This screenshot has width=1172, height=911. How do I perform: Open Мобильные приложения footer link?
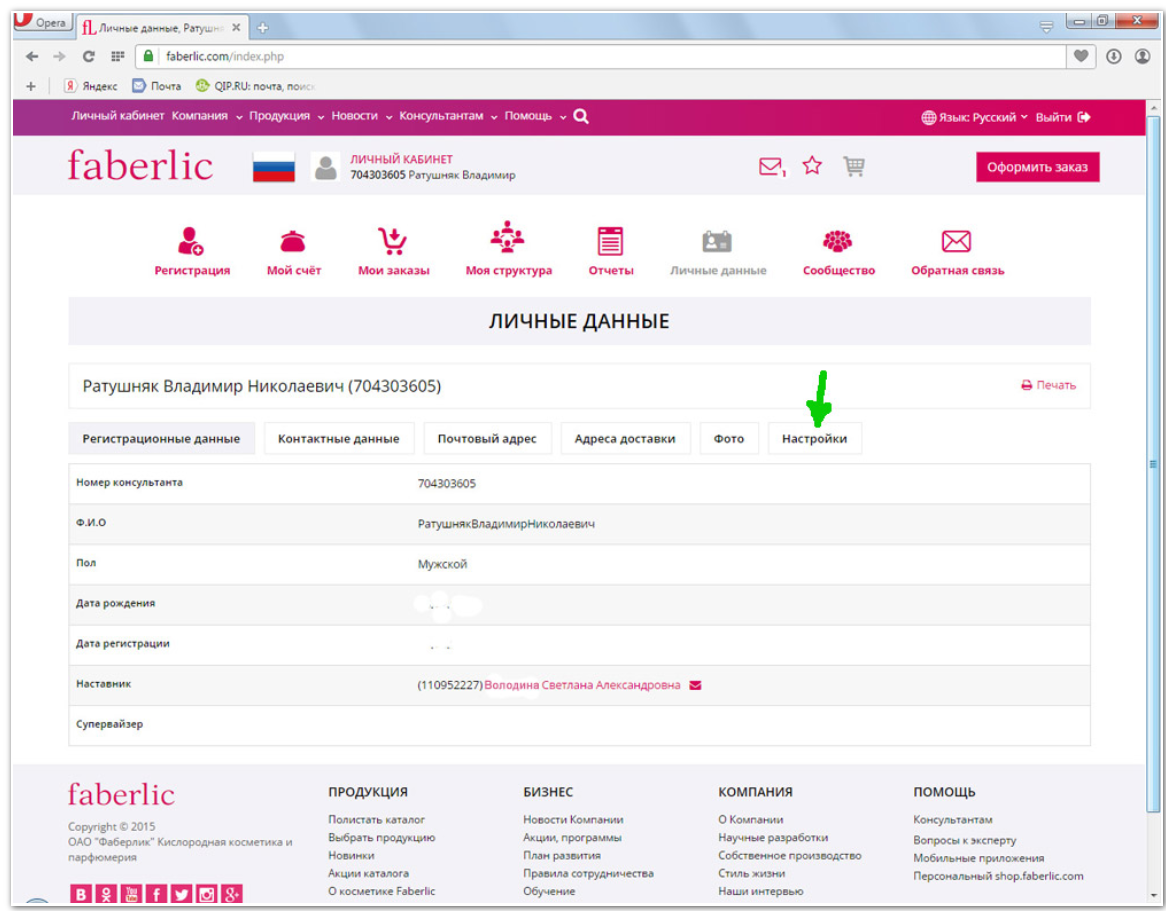click(978, 859)
